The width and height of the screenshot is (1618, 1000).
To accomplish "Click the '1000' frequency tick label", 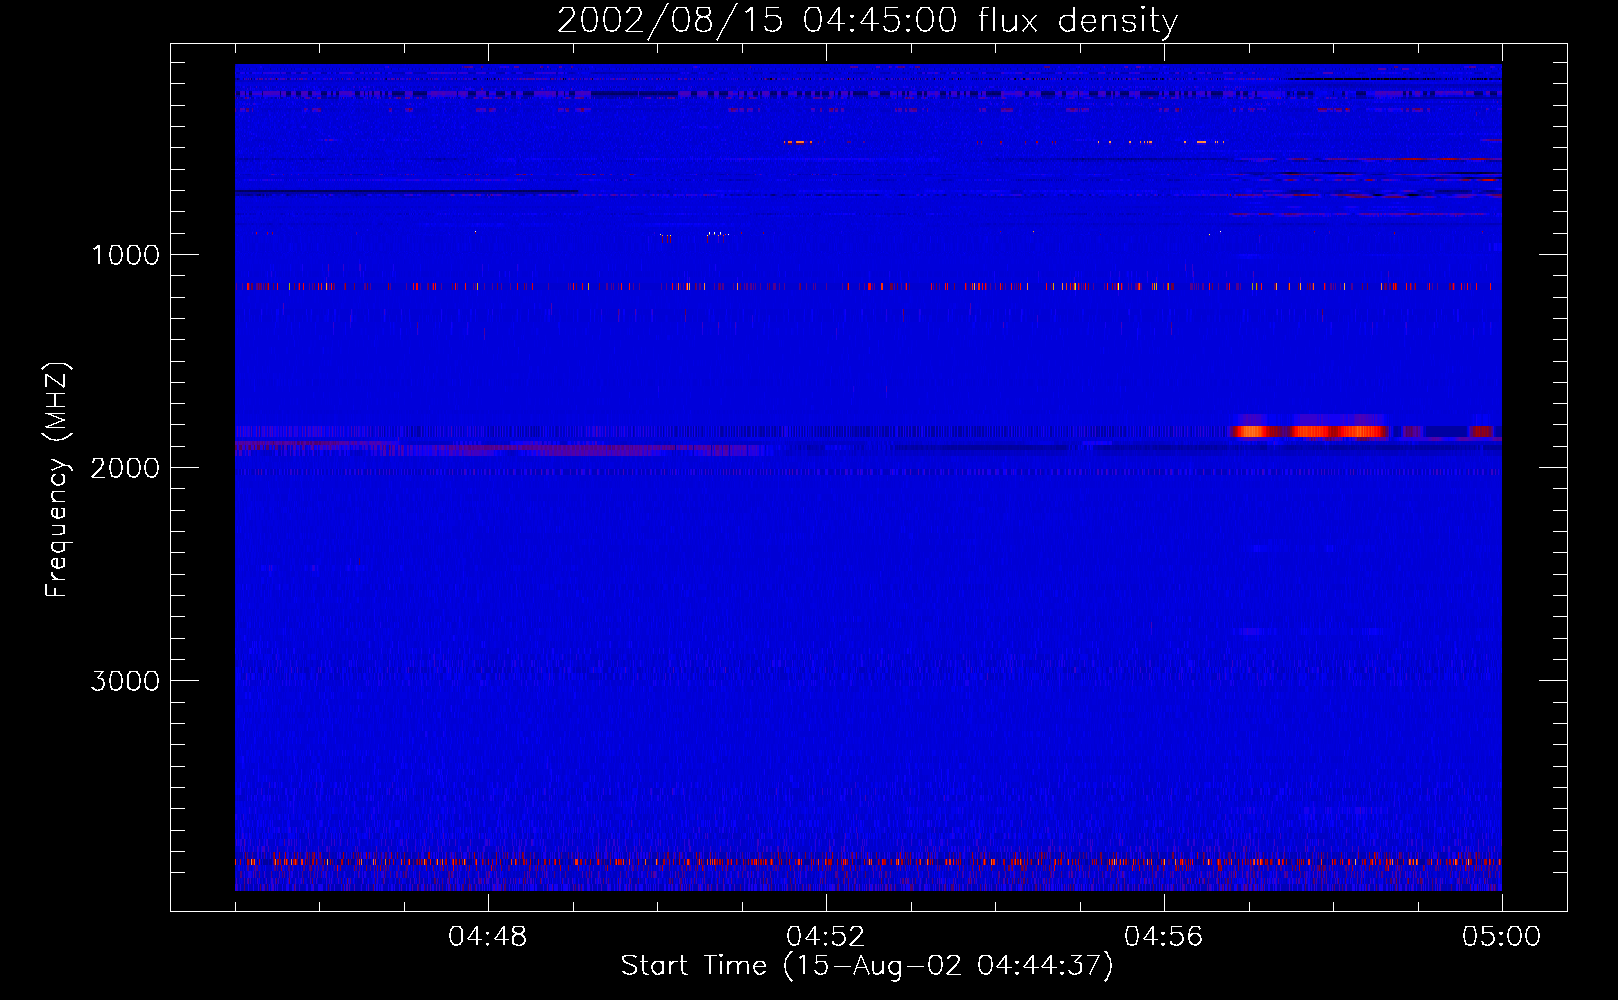I will tap(125, 255).
